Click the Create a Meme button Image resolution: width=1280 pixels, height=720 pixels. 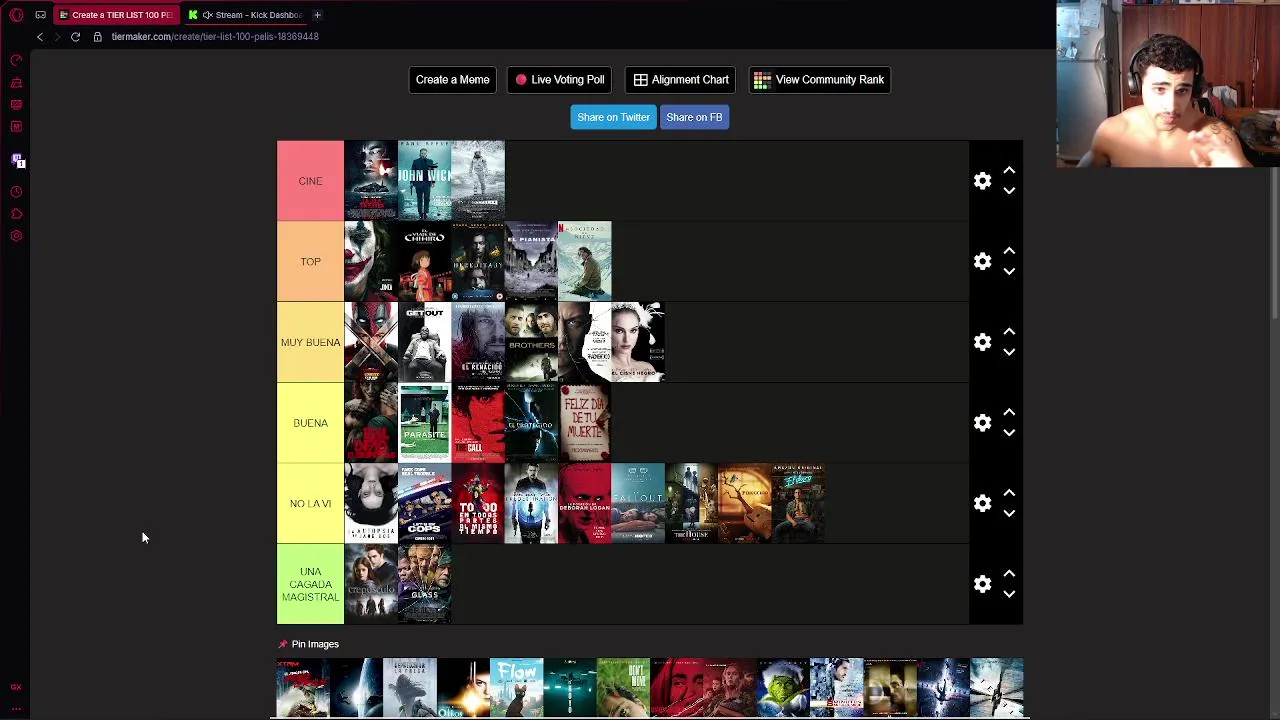[x=452, y=80]
